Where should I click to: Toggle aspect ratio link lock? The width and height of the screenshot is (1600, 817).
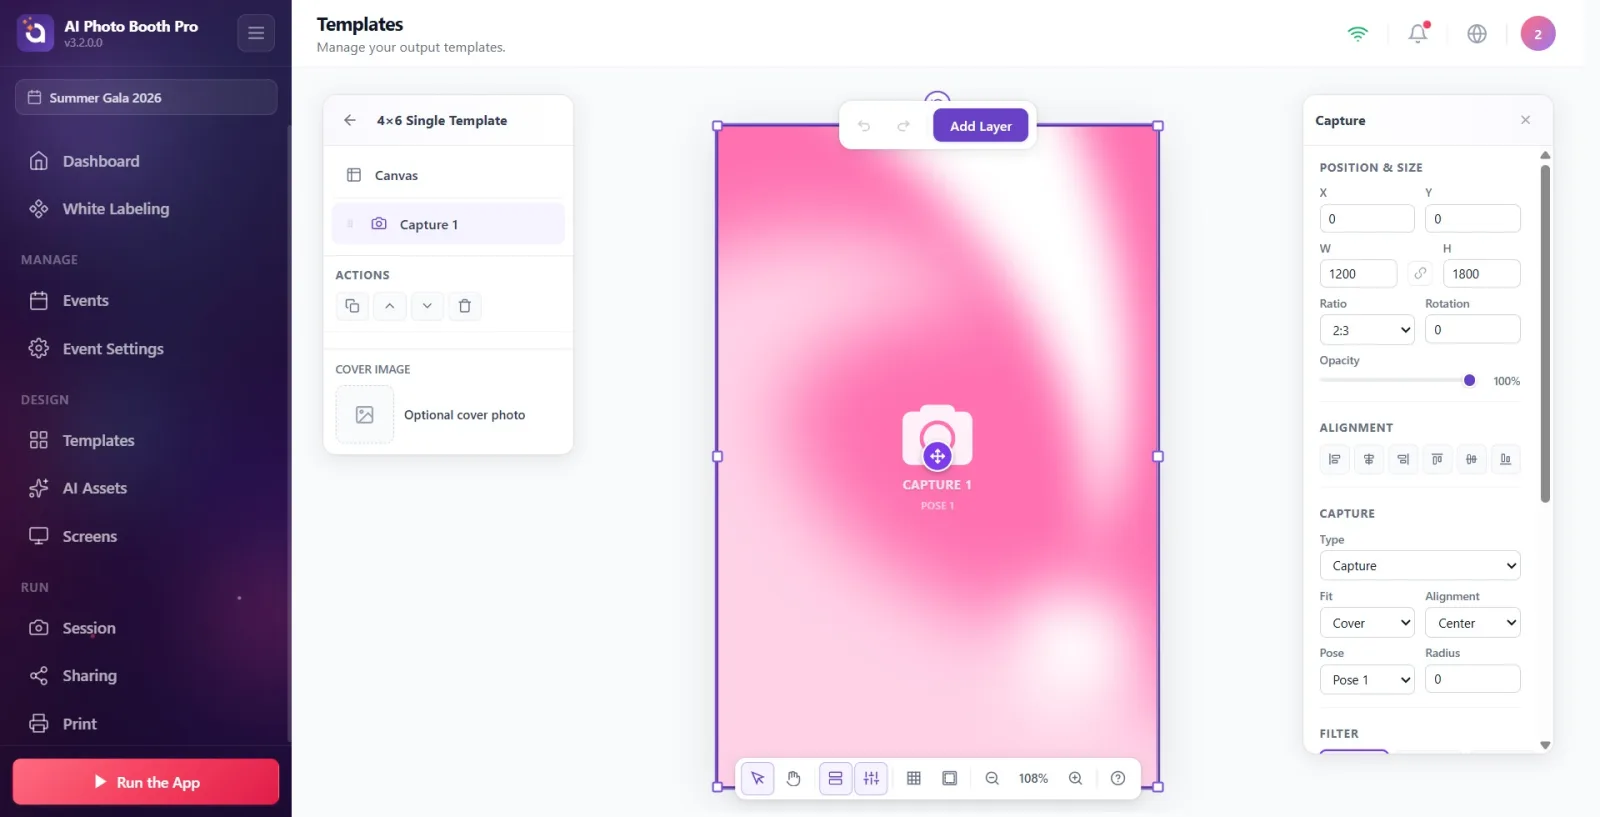click(1420, 273)
